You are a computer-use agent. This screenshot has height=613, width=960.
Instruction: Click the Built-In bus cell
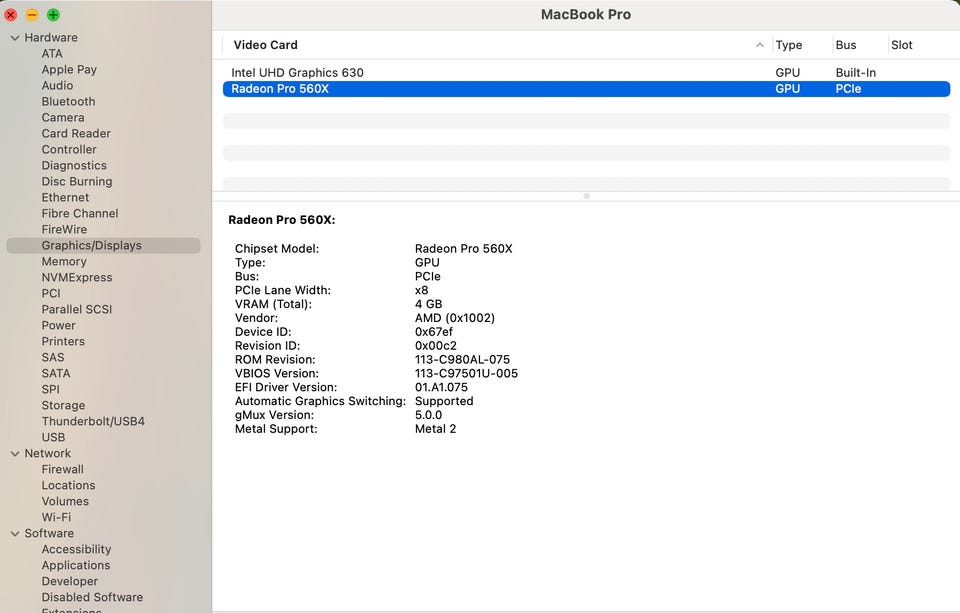coord(856,73)
